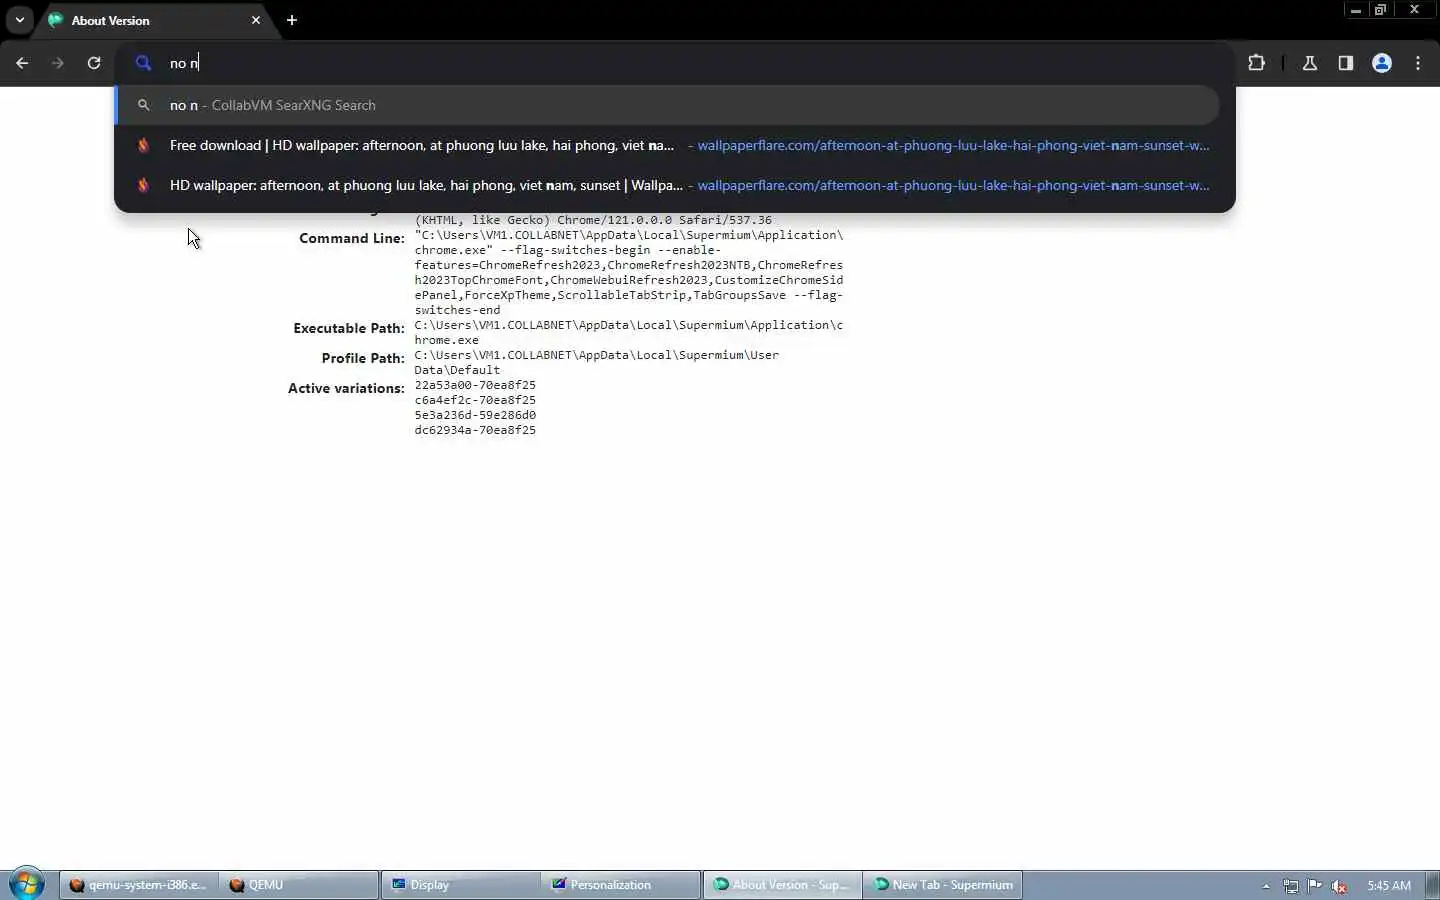Screen dimensions: 1440x900
Task: Open a new tab with plus button
Action: (x=292, y=20)
